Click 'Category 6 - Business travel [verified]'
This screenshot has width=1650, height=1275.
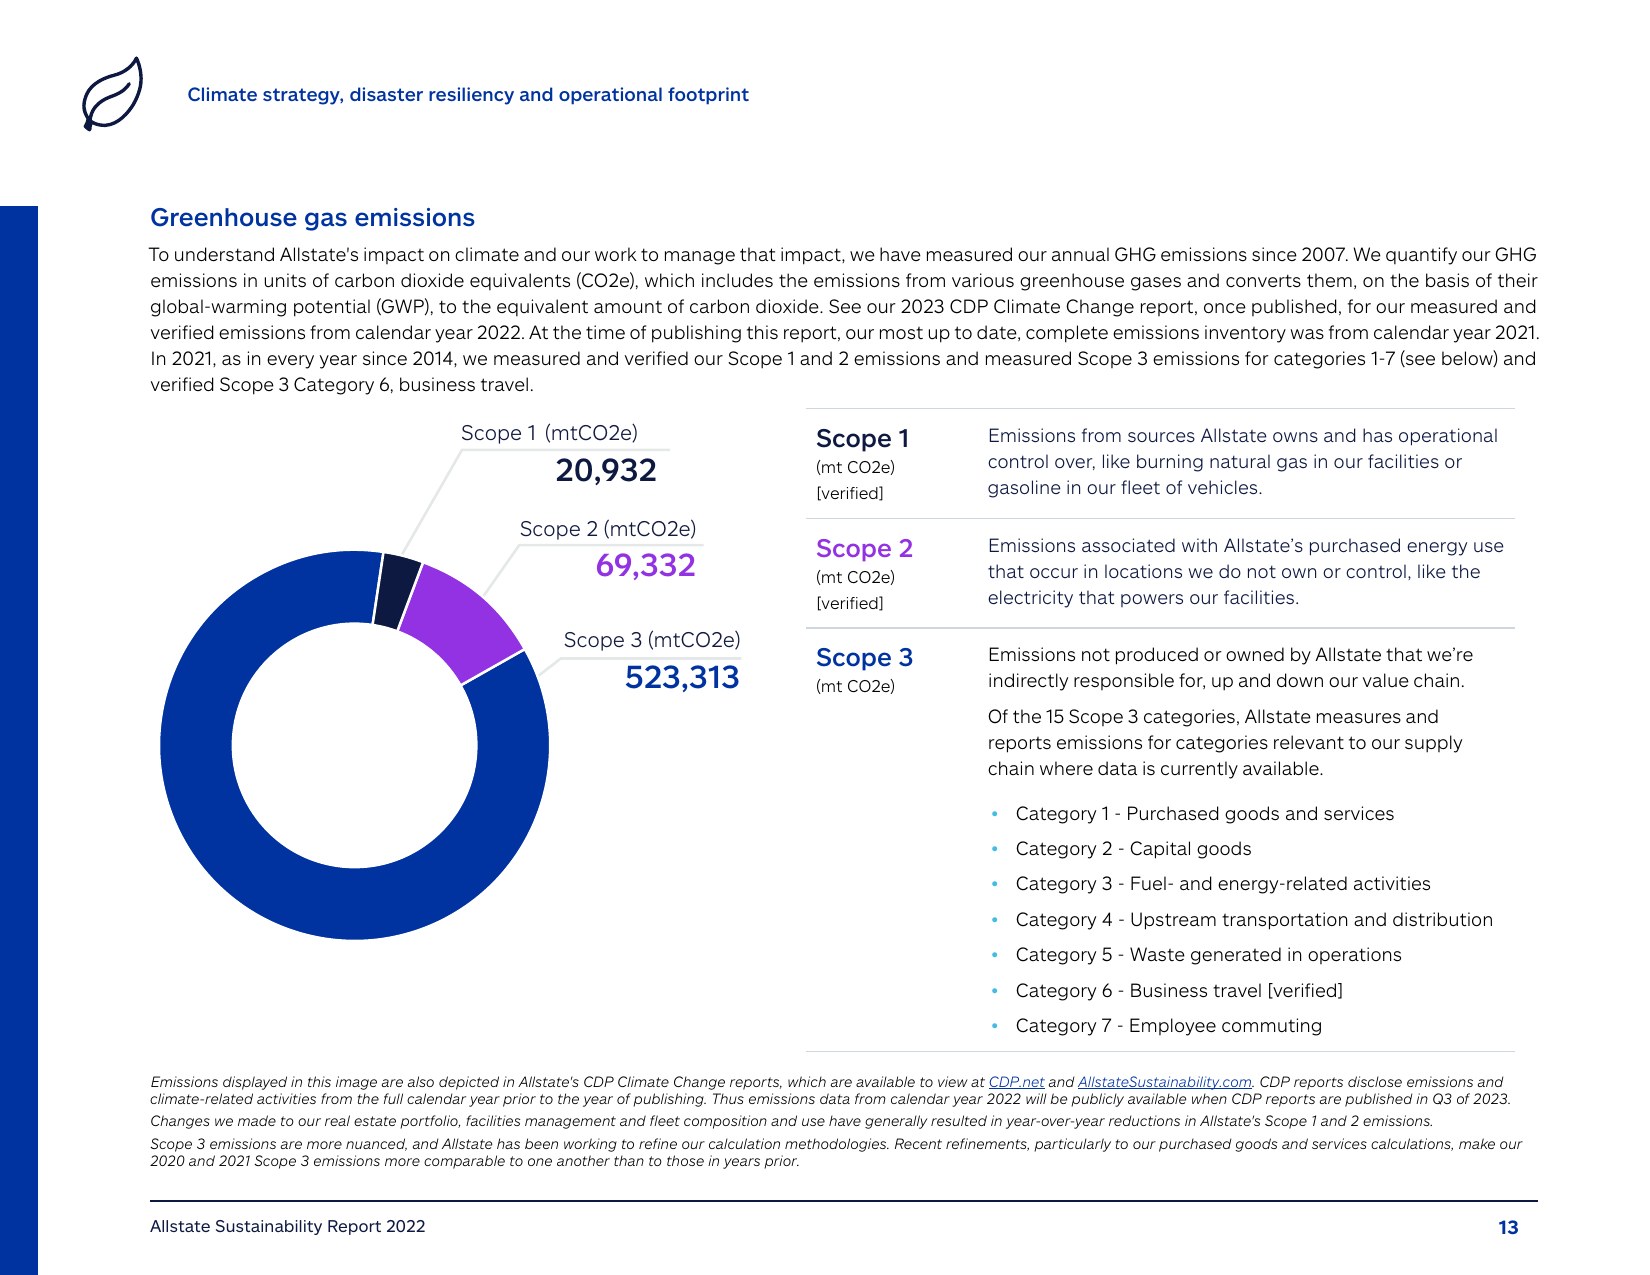(1179, 991)
